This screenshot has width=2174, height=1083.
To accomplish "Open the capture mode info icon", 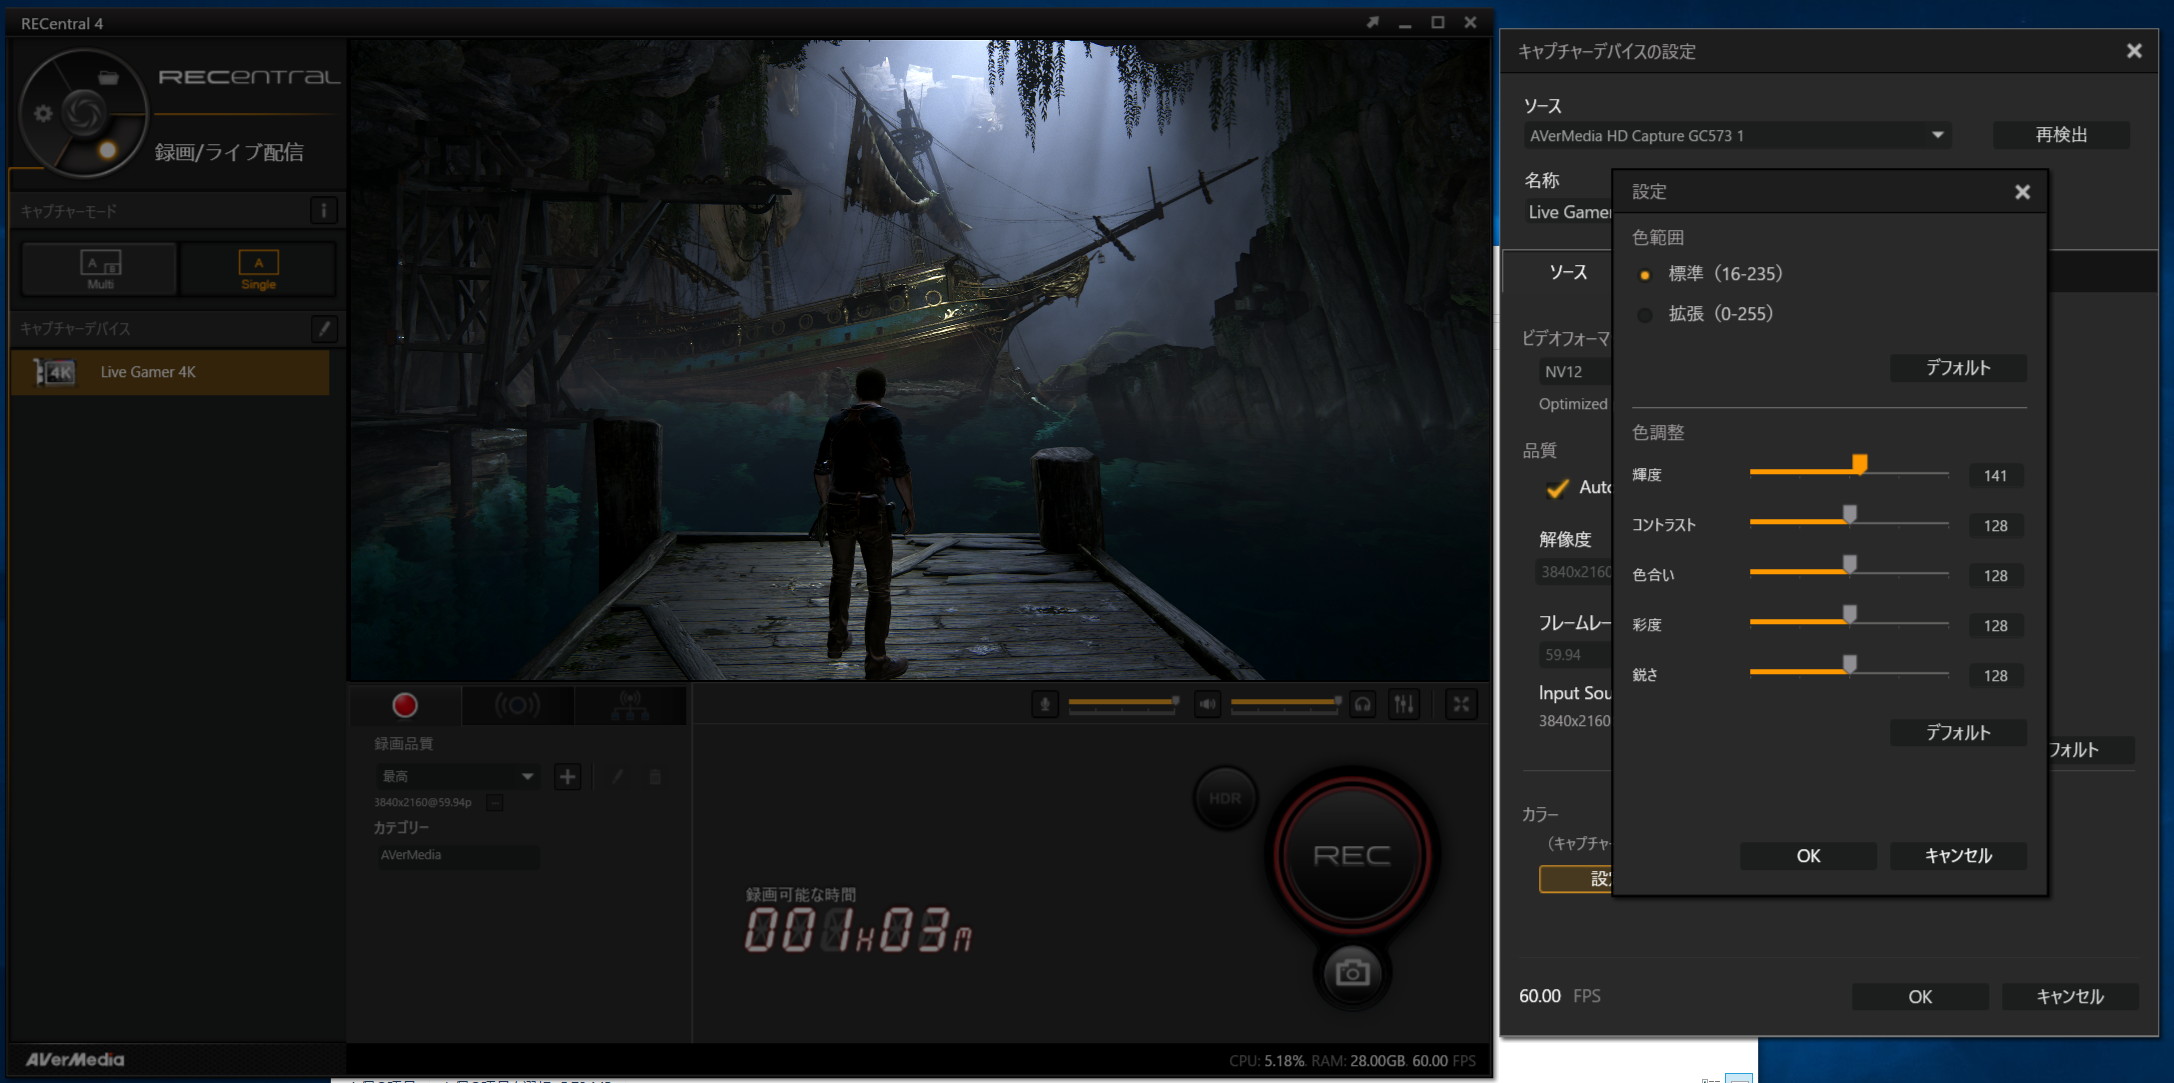I will pos(323,211).
